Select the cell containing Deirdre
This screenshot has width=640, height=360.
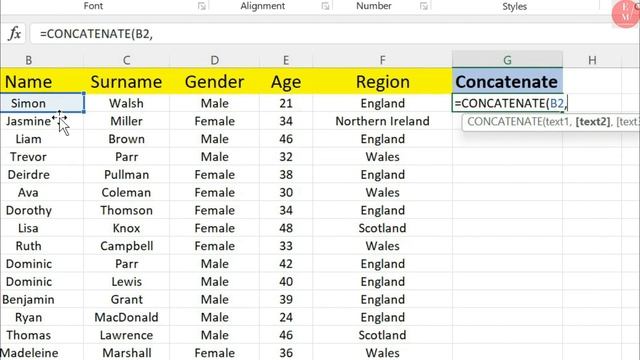point(42,175)
